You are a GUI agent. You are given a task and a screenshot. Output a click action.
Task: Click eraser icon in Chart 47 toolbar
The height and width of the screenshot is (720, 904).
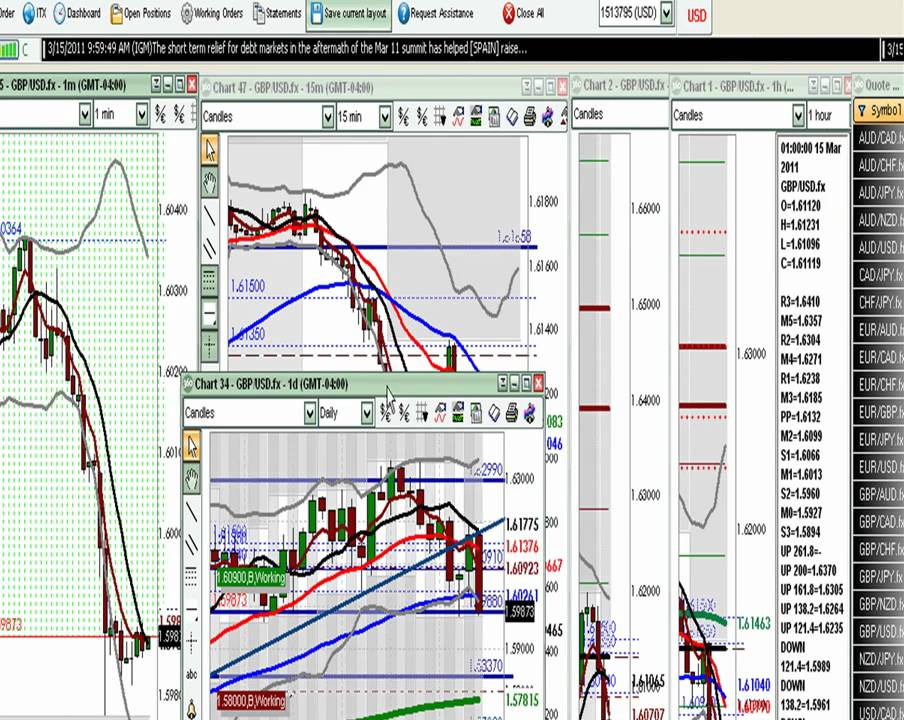[512, 117]
